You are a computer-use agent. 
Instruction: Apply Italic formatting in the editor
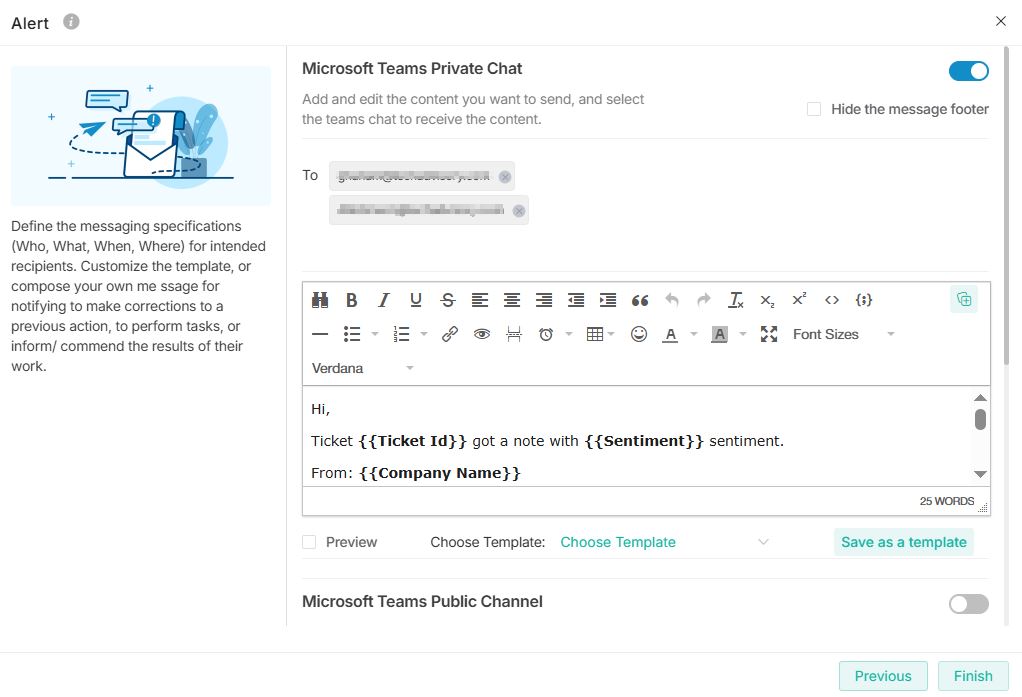point(383,300)
